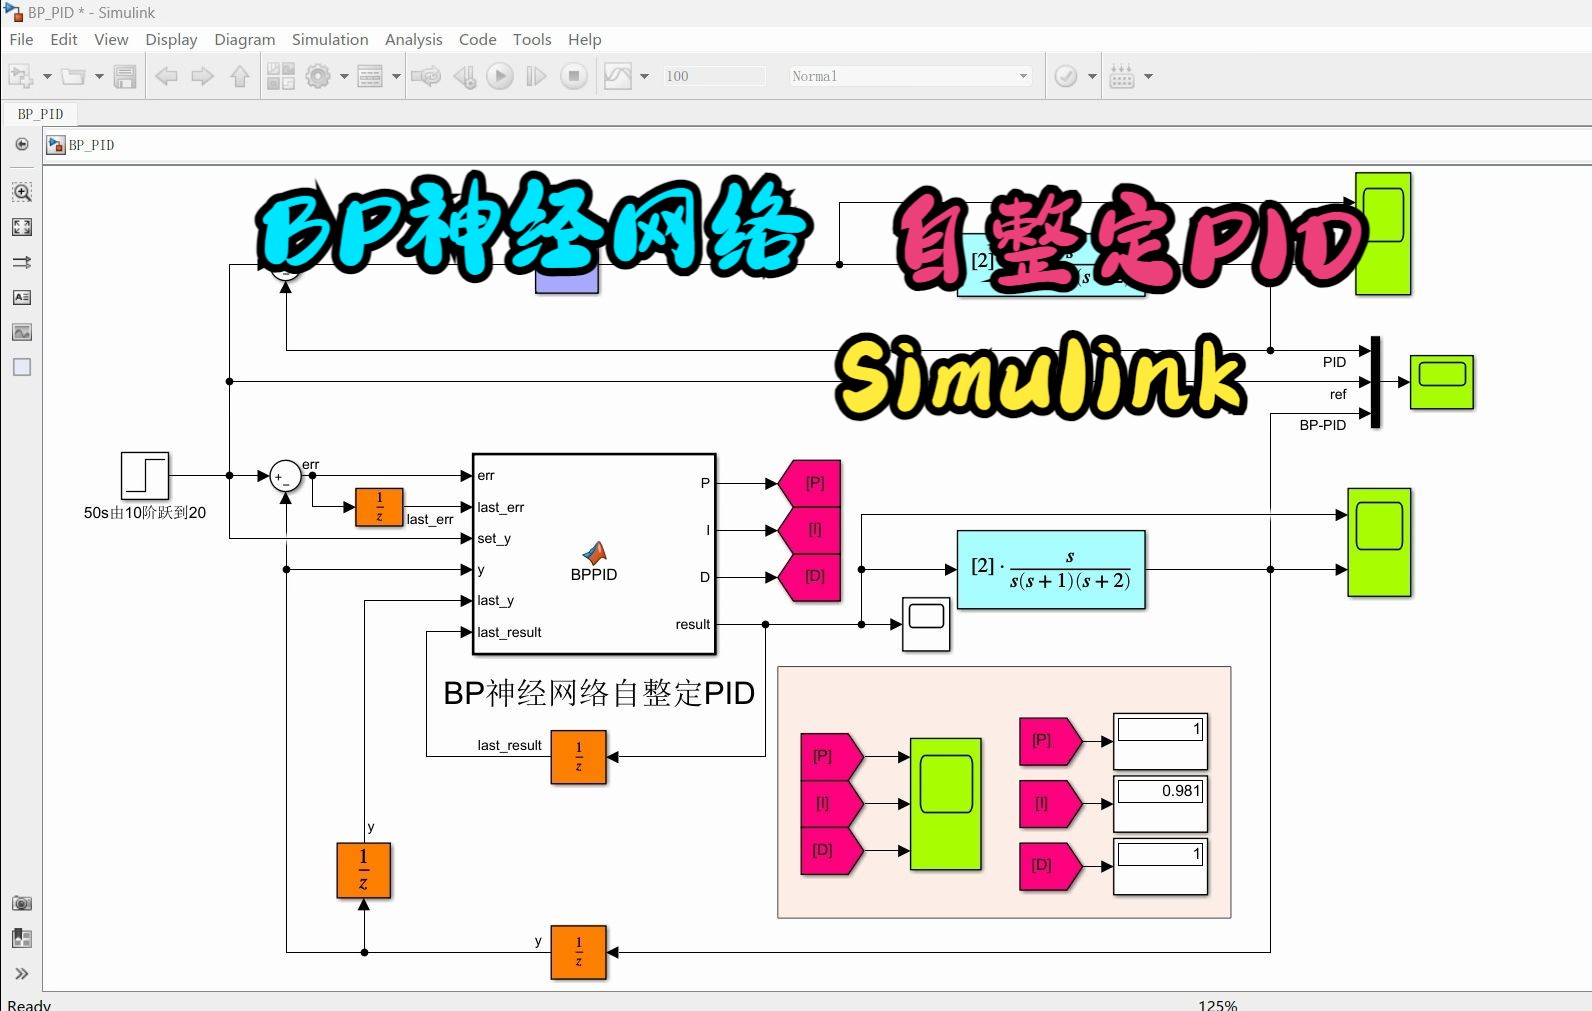Select the white scope on result signal
1592x1011 pixels.
(x=926, y=624)
